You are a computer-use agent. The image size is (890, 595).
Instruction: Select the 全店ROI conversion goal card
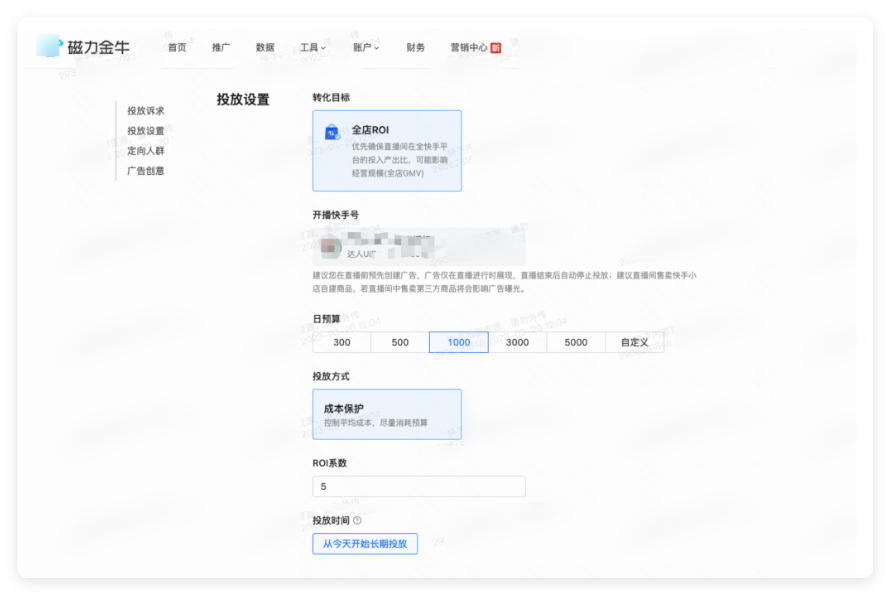388,150
